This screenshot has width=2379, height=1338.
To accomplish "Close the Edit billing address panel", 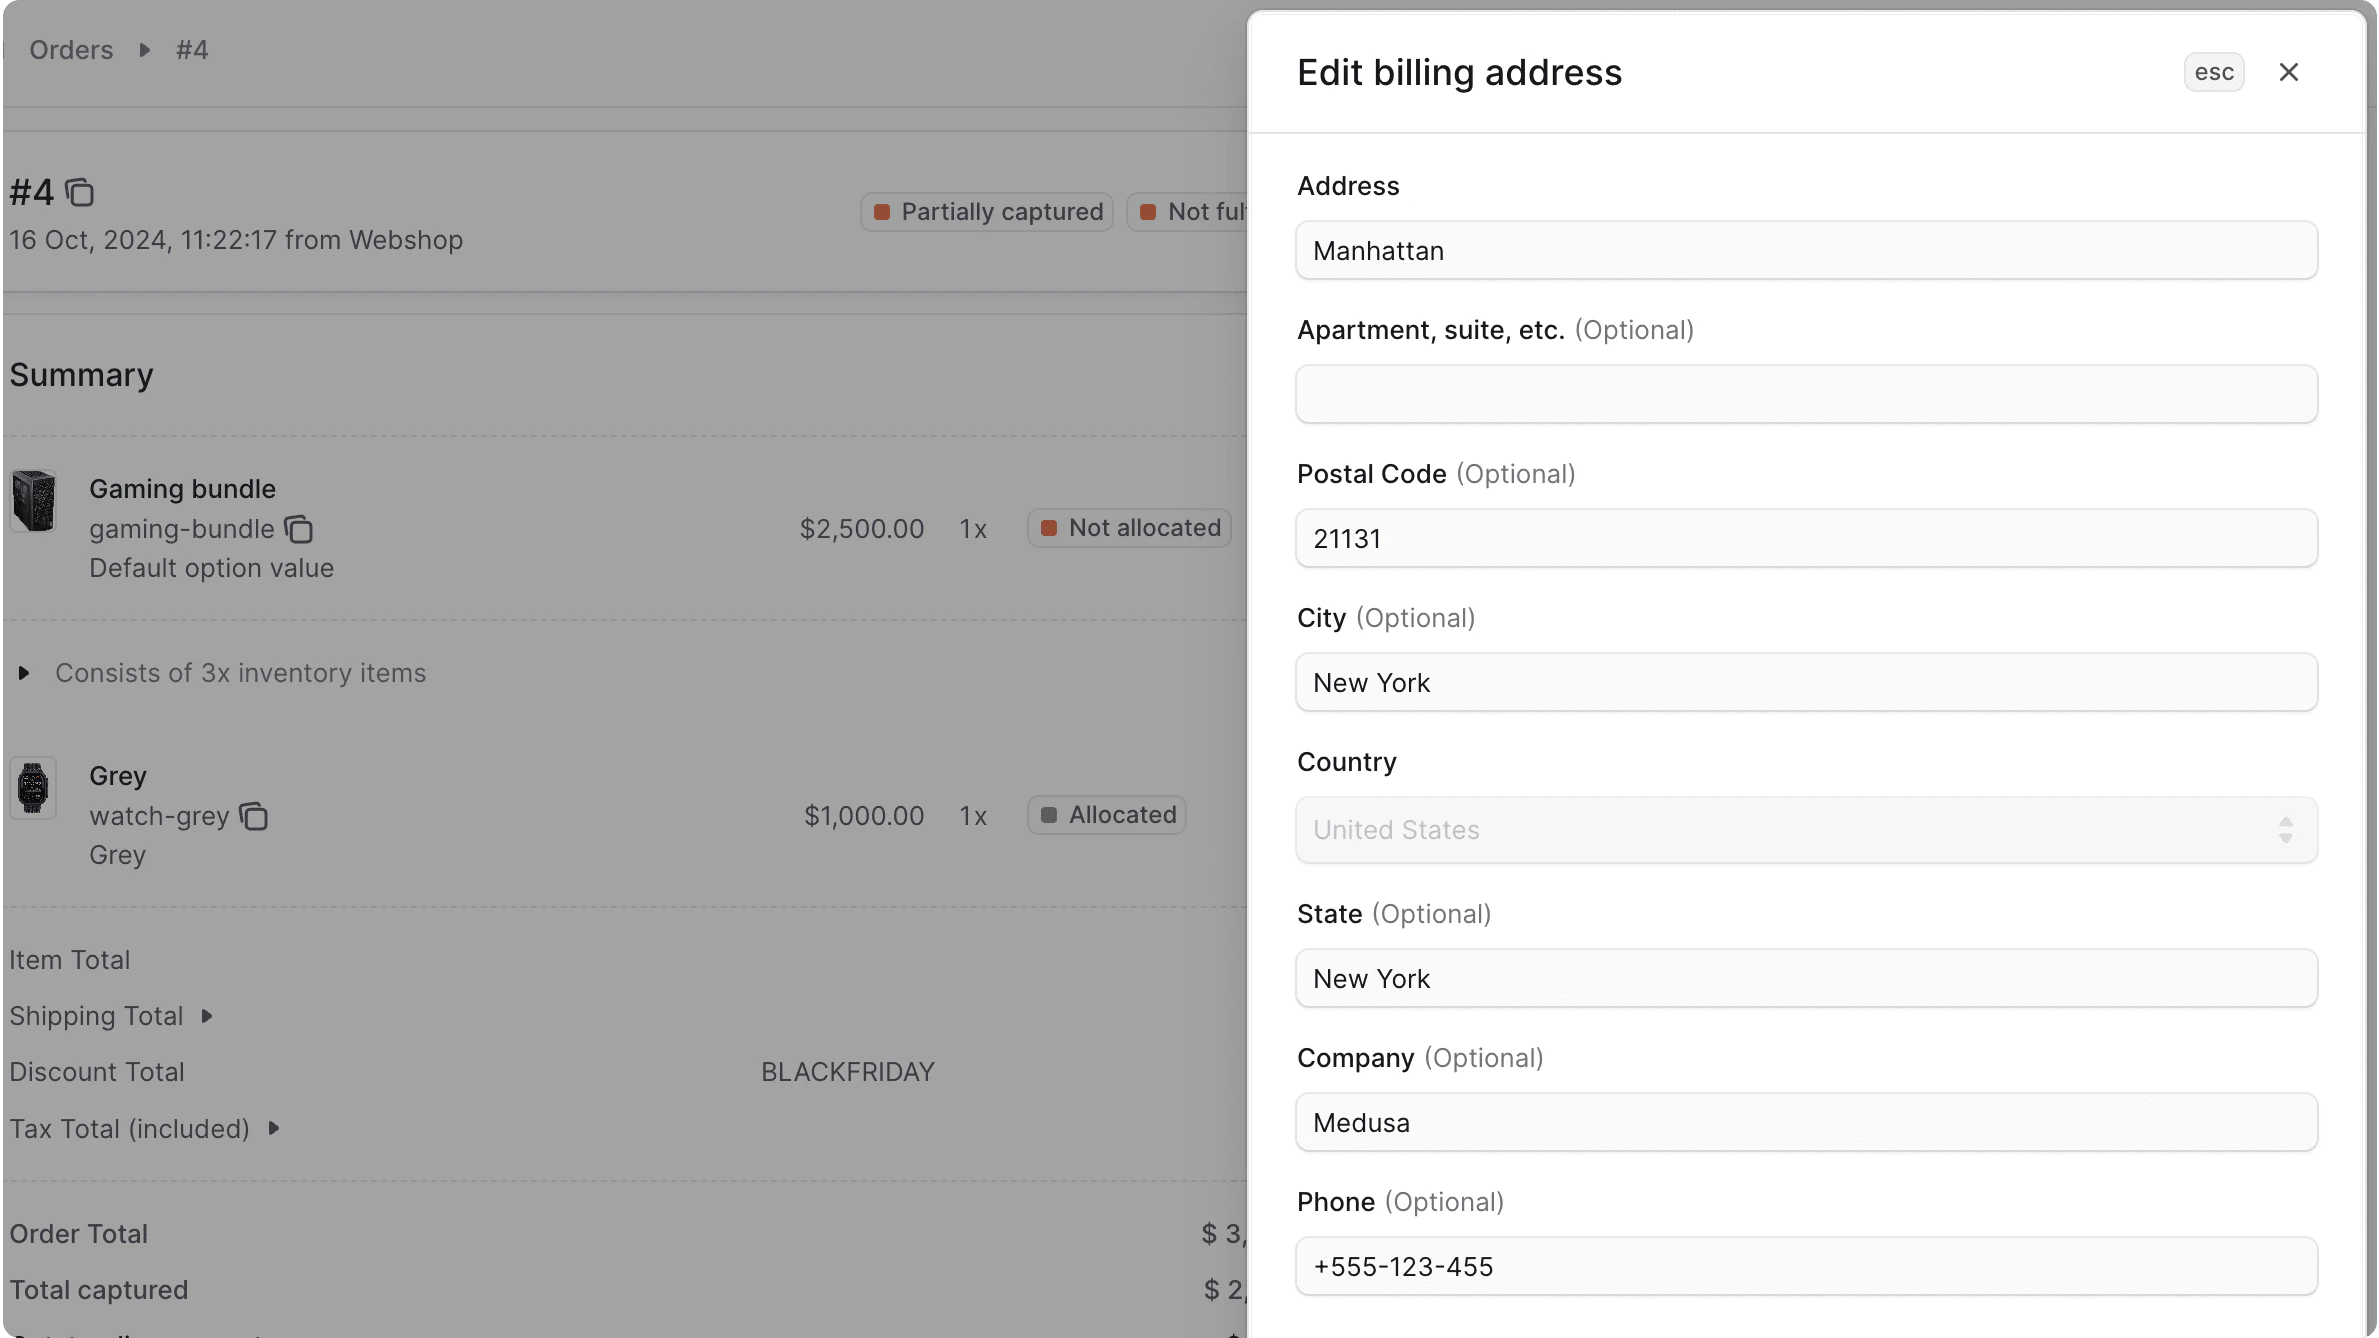I will [x=2289, y=71].
